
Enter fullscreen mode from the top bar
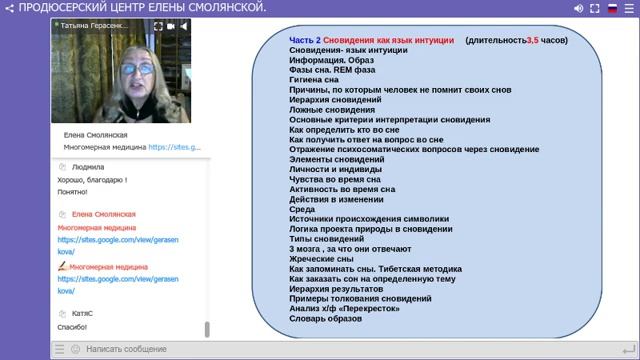point(595,8)
